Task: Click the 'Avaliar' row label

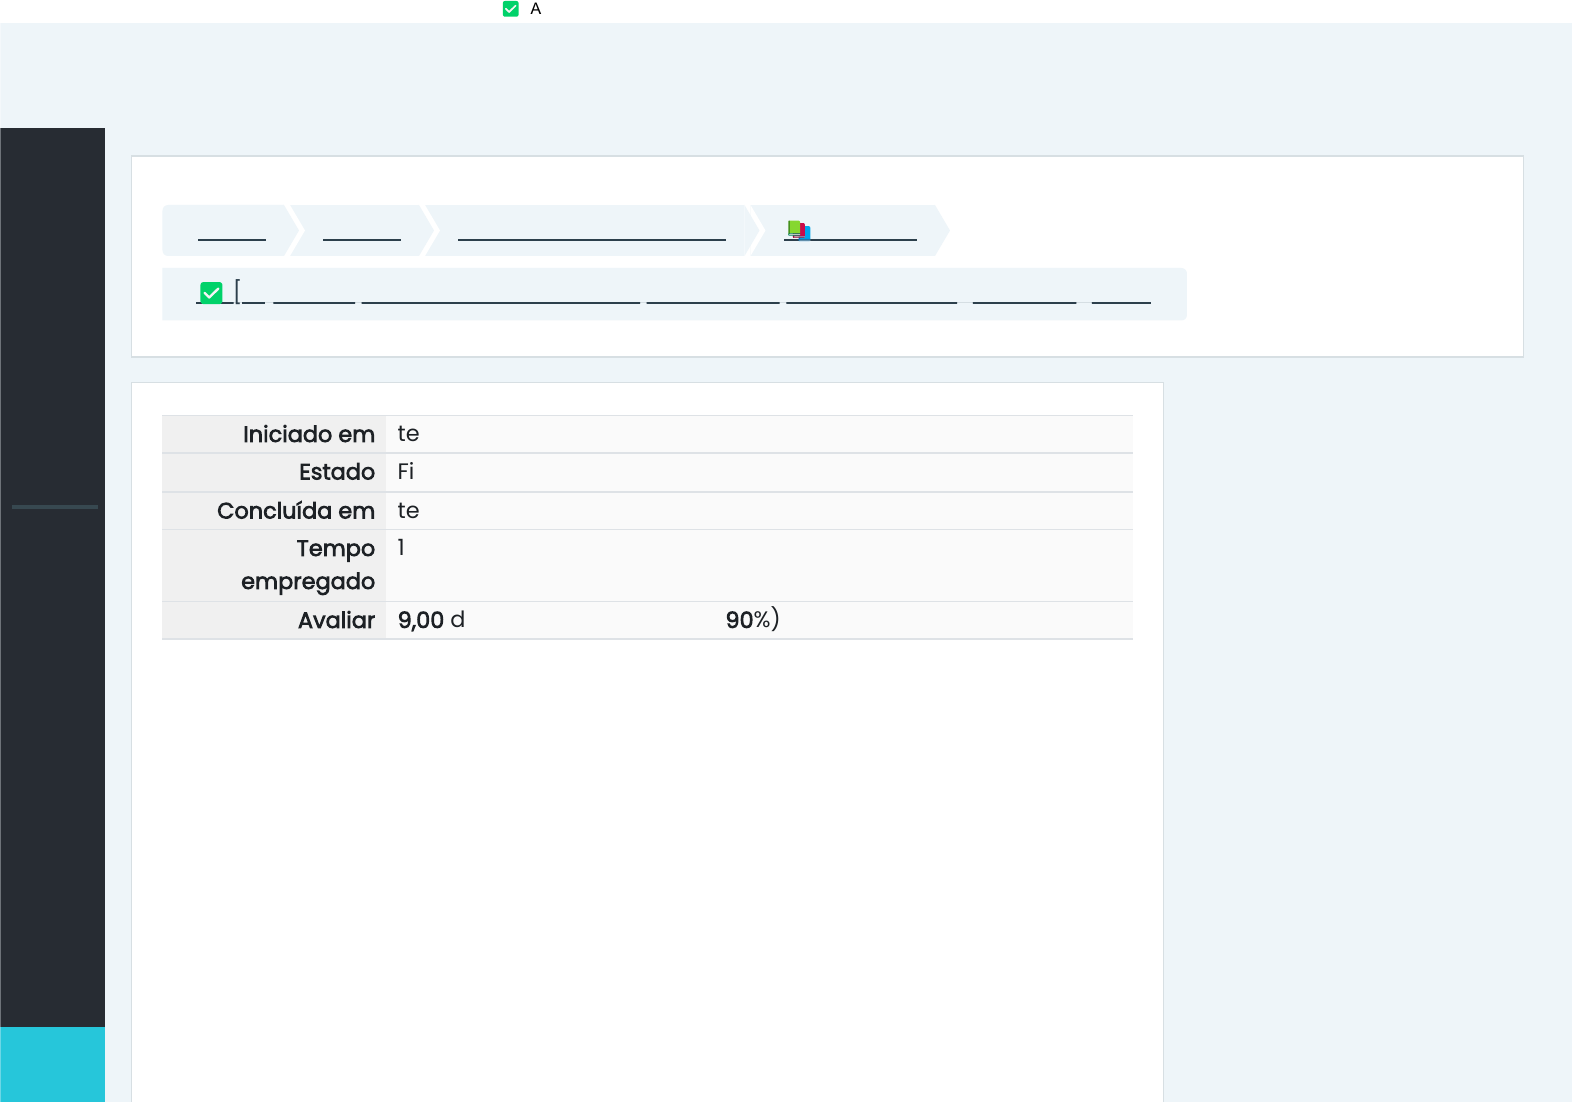Action: click(x=336, y=621)
